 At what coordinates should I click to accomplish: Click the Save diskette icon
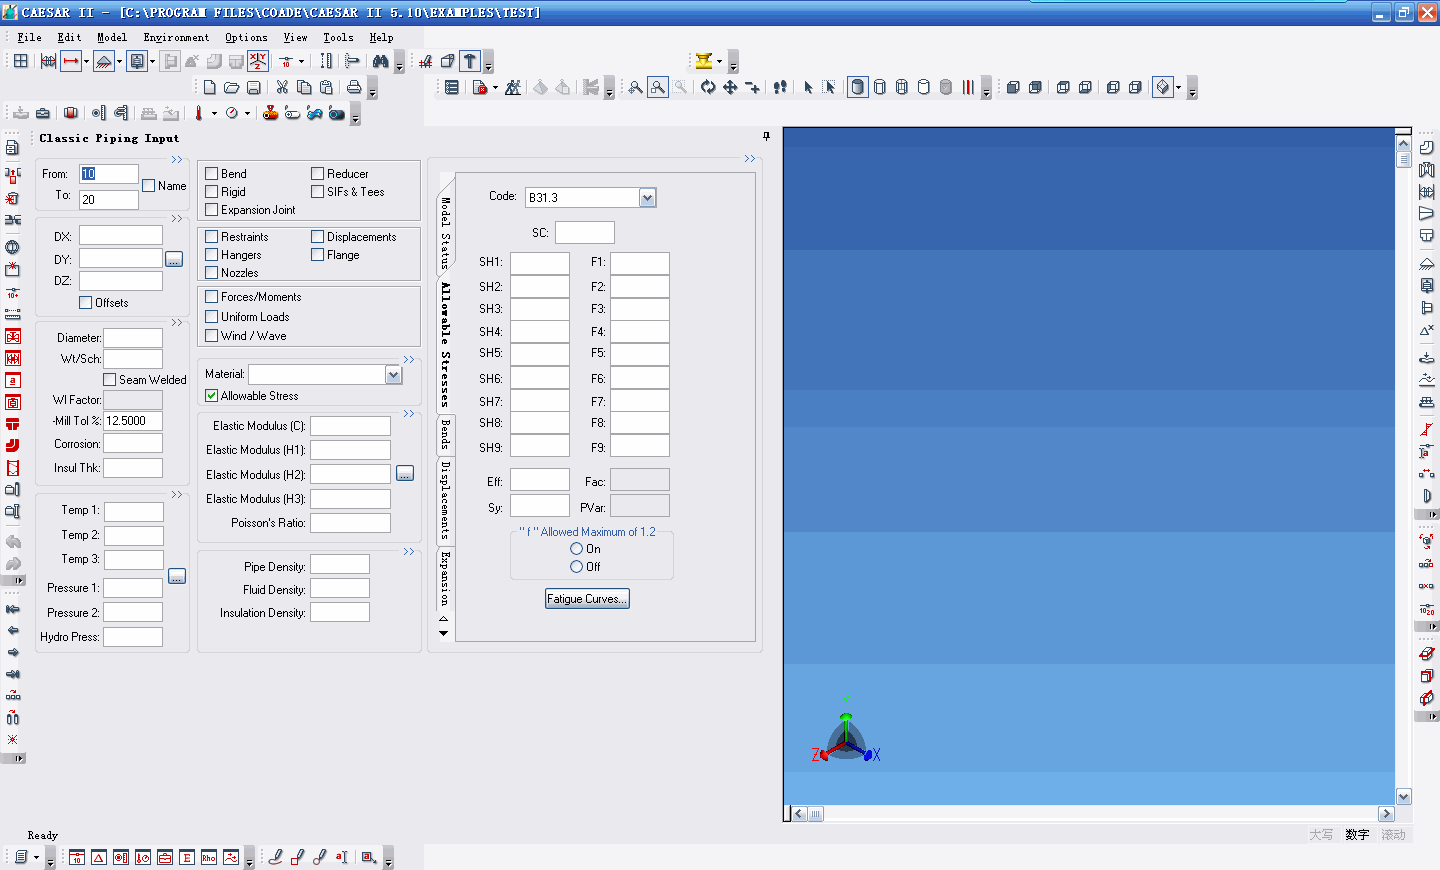click(254, 88)
